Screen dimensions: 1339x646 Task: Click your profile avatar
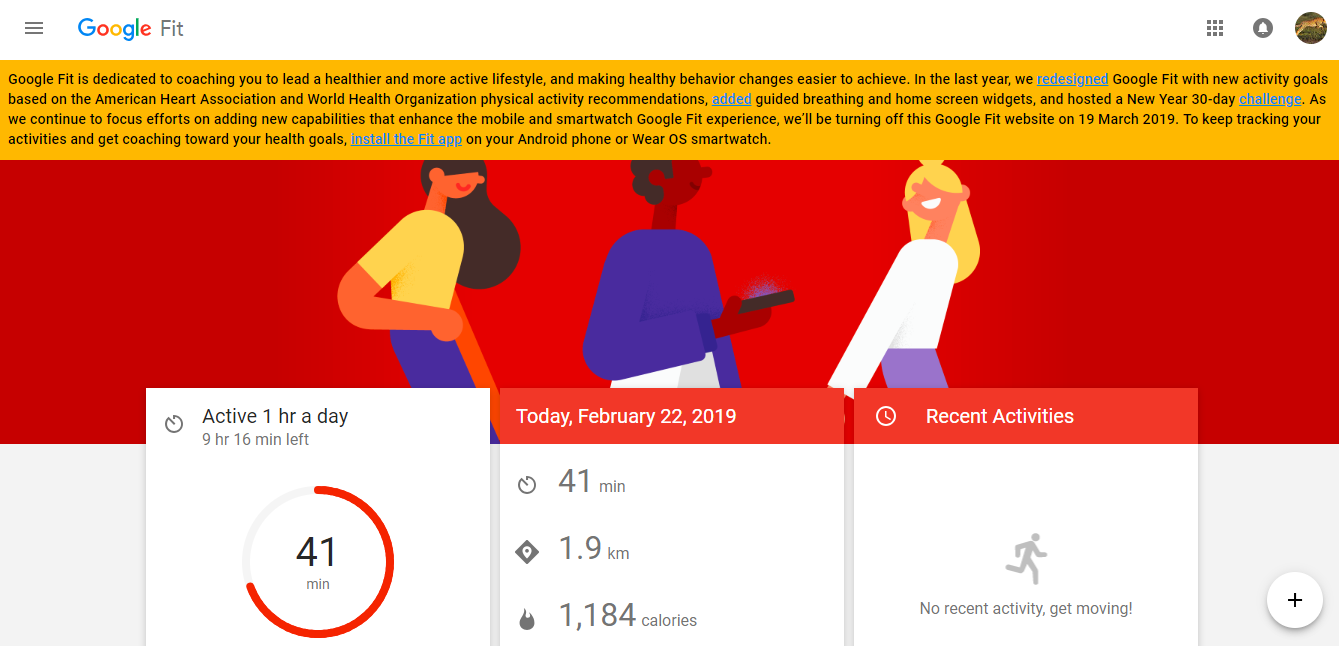pyautogui.click(x=1310, y=28)
